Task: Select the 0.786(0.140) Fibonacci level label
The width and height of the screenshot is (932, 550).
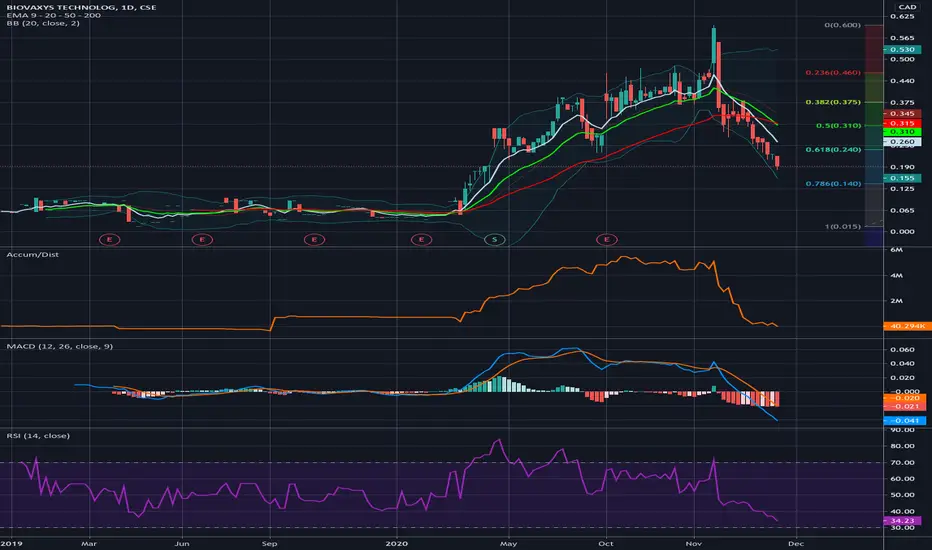Action: [x=833, y=183]
